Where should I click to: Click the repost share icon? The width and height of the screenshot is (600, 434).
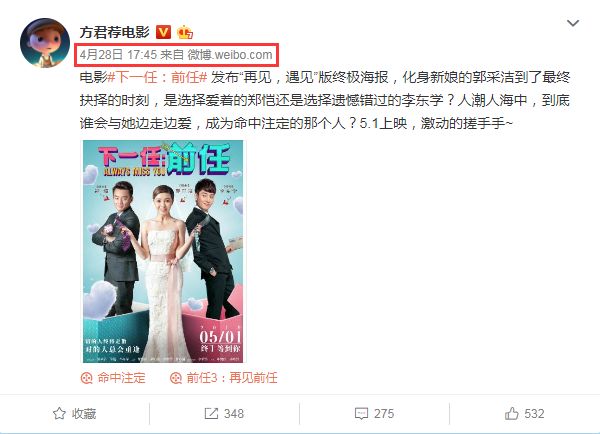pyautogui.click(x=211, y=413)
